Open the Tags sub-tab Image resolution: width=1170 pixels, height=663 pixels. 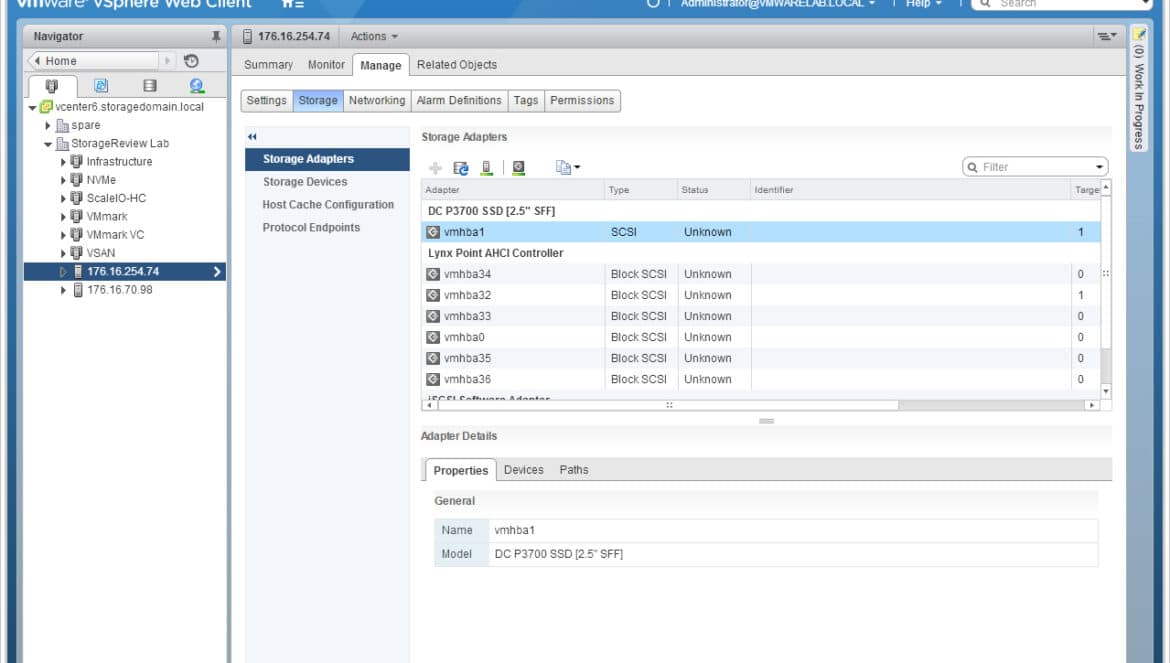(526, 101)
